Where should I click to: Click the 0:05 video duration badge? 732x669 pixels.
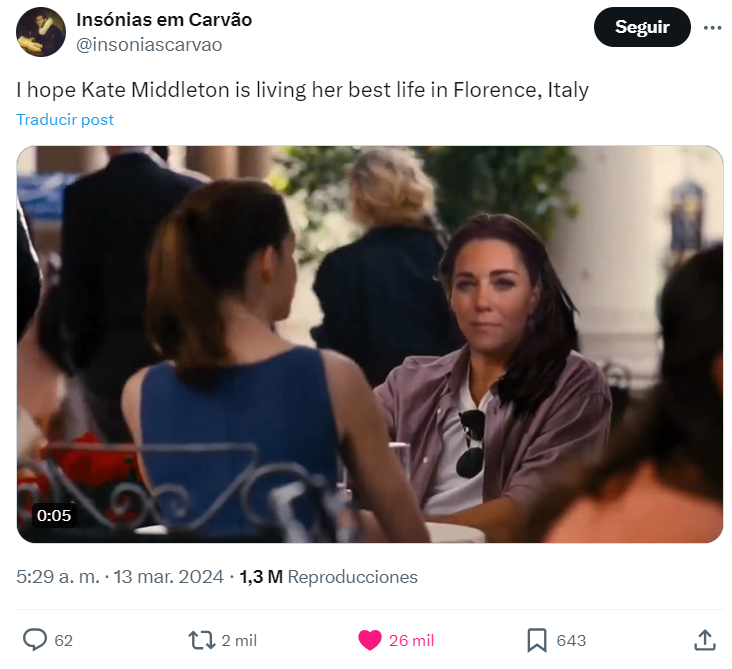54,515
